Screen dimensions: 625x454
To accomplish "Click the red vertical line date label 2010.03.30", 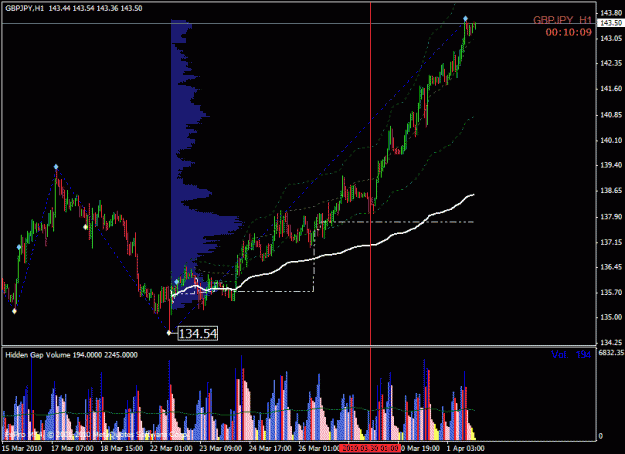I will pyautogui.click(x=369, y=448).
